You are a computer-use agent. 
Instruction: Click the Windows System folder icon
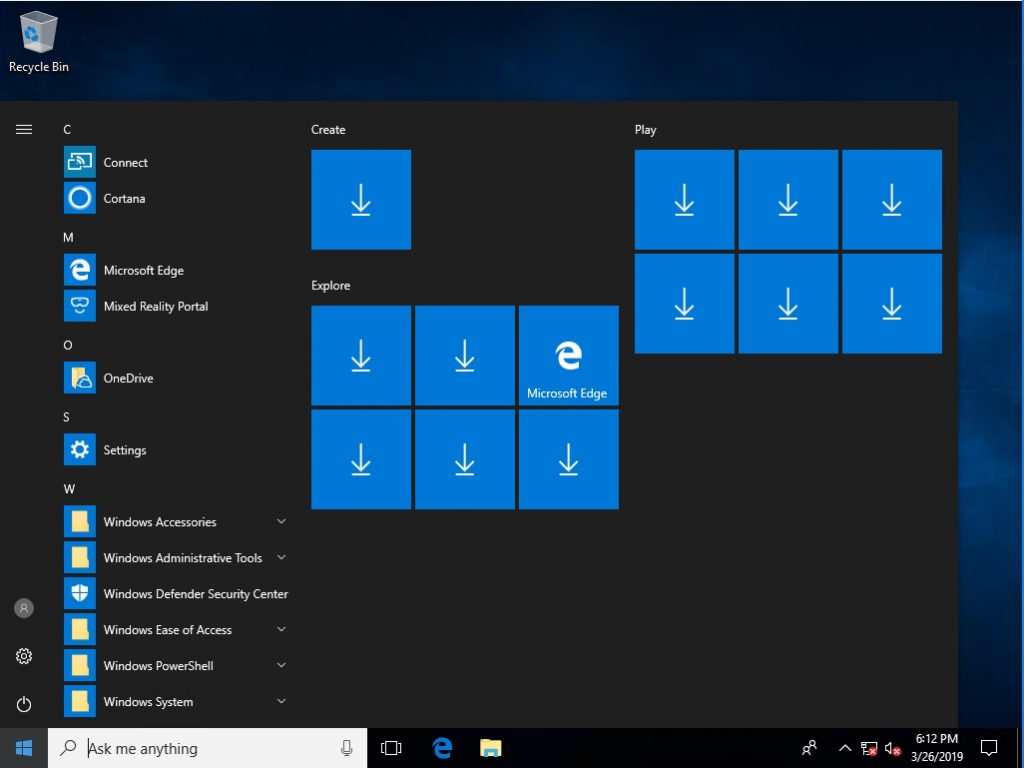pos(80,701)
